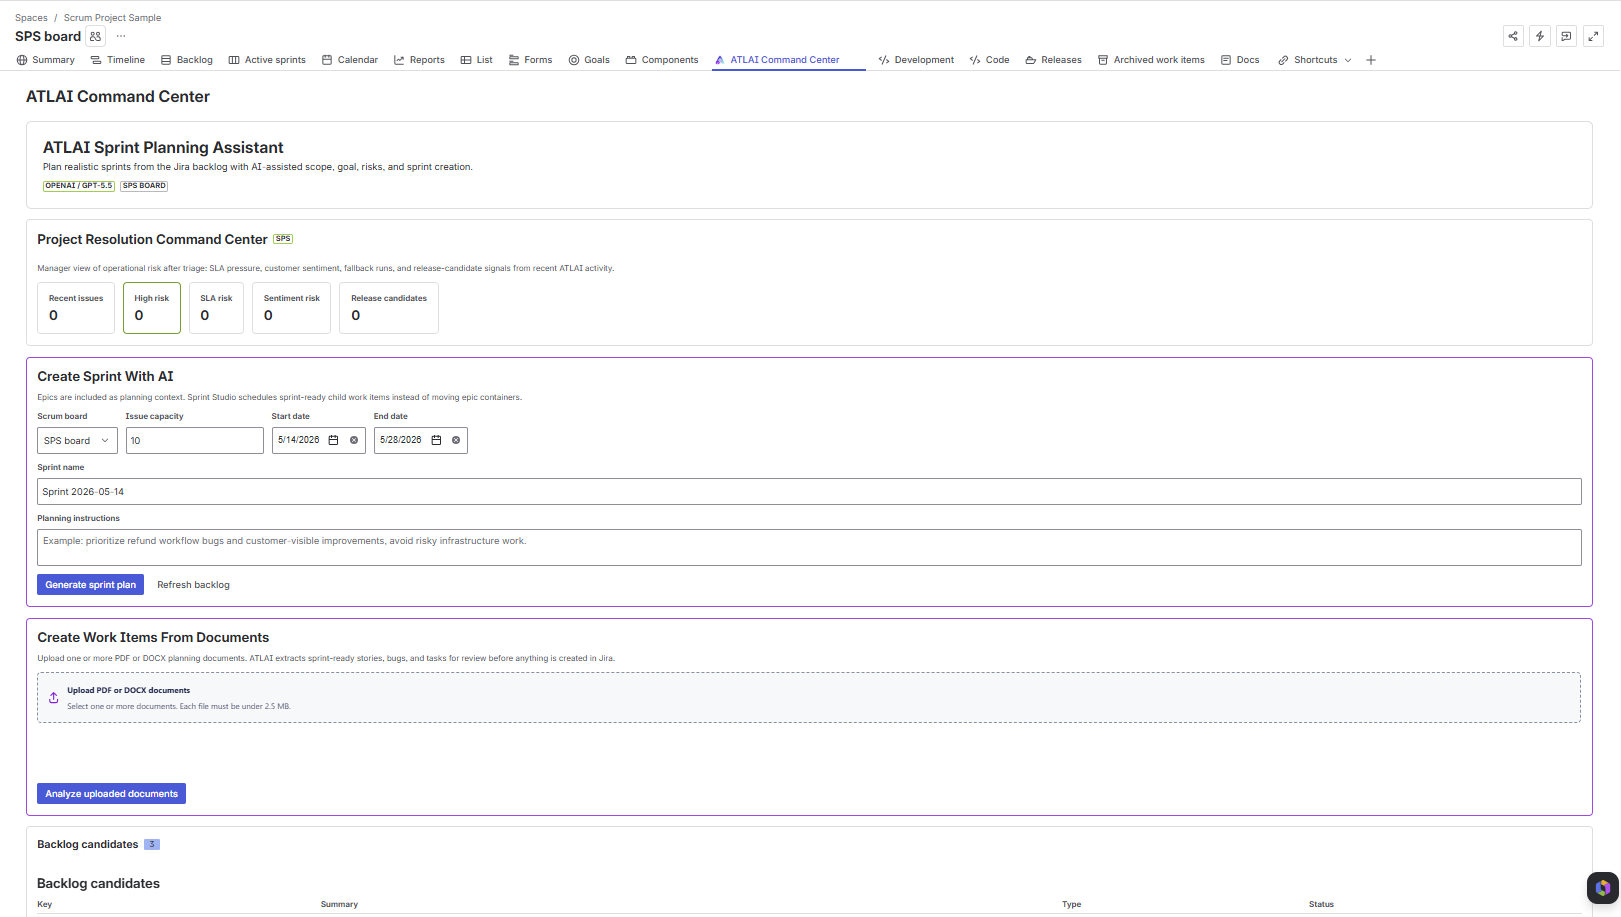Enter full screen with the expand icon
The height and width of the screenshot is (917, 1621).
click(x=1594, y=36)
